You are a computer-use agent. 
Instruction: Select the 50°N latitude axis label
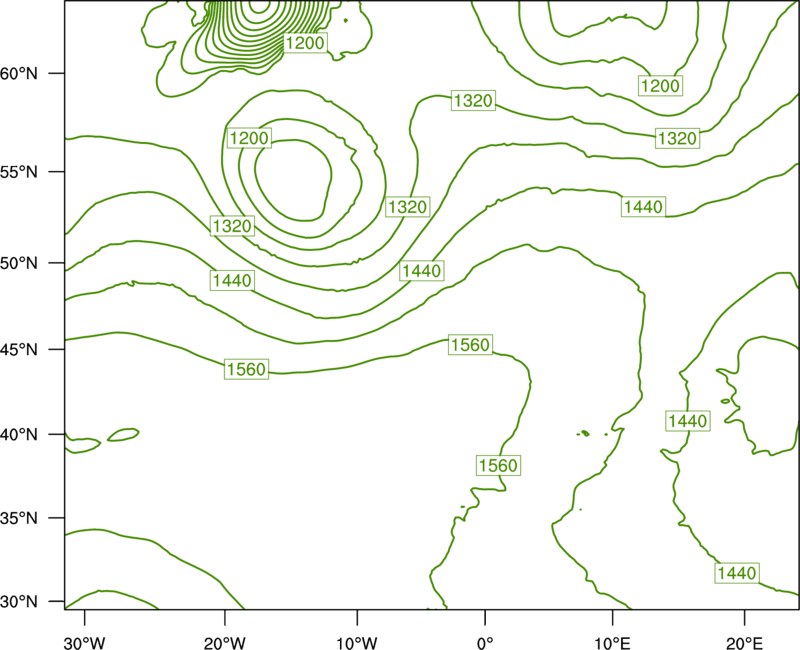tap(19, 263)
